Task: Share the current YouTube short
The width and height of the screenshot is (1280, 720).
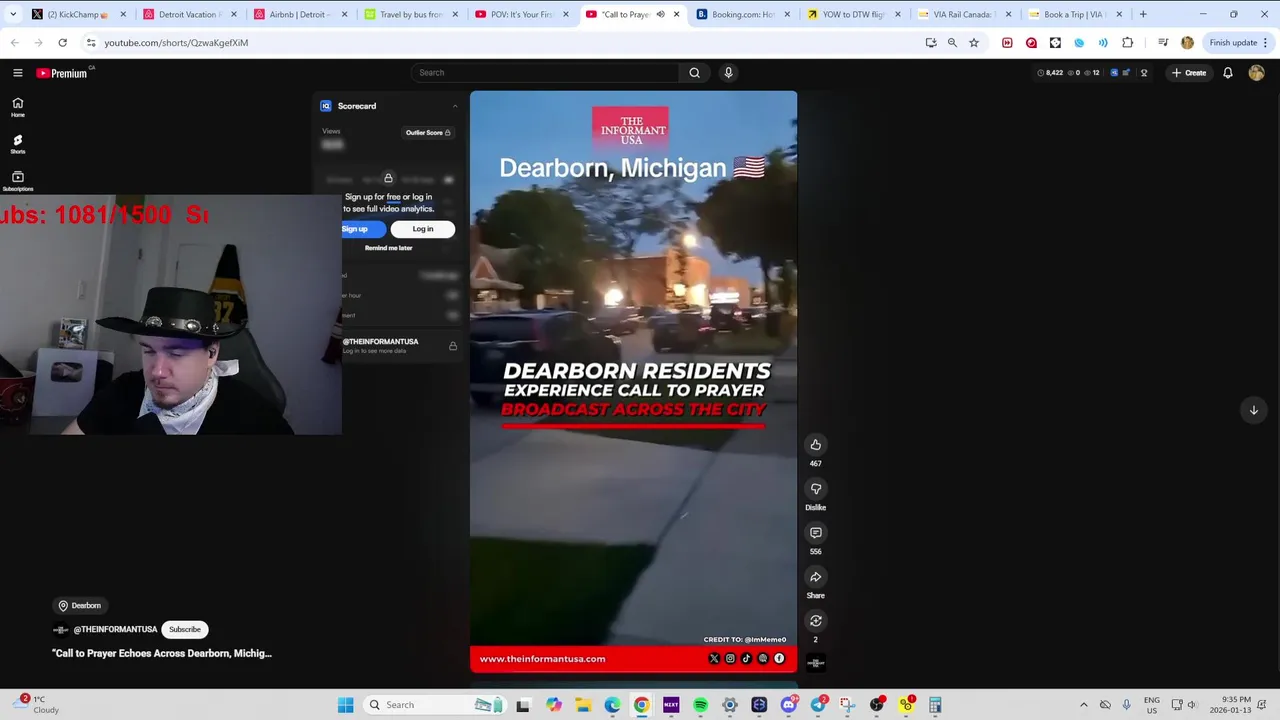Action: pos(815,577)
